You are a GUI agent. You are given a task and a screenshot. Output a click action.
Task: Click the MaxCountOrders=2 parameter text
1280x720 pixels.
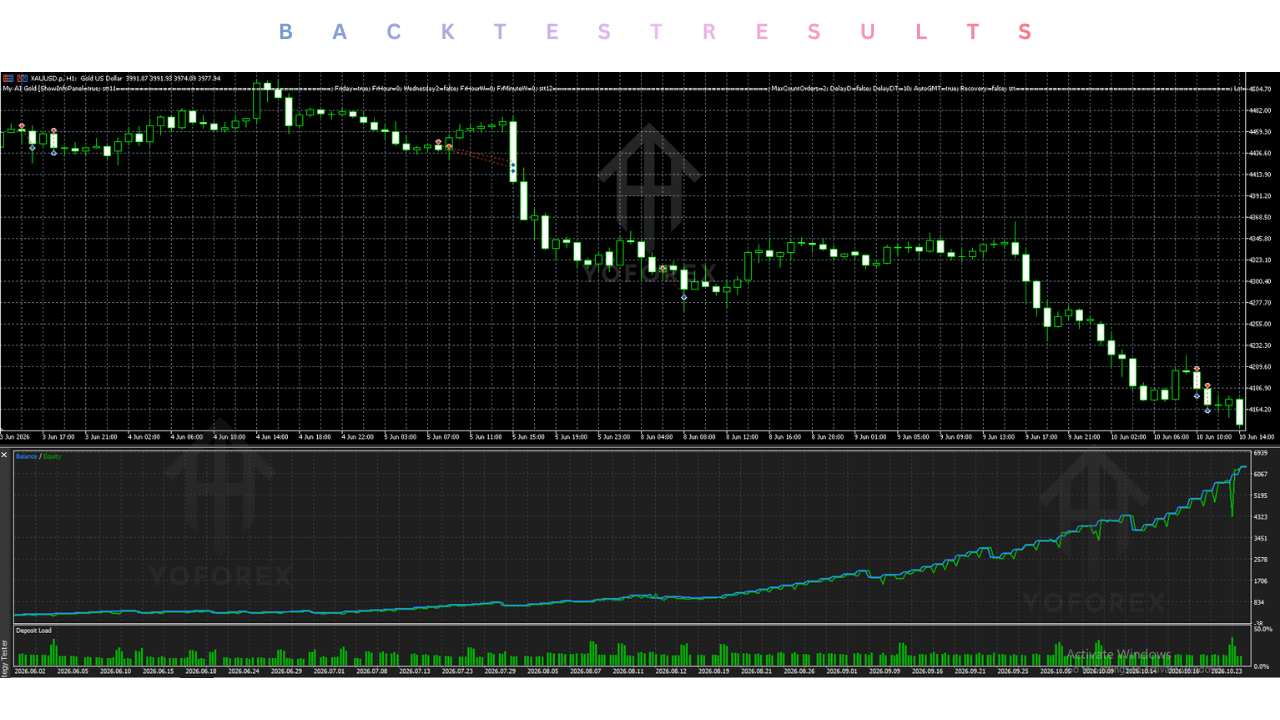coord(798,88)
